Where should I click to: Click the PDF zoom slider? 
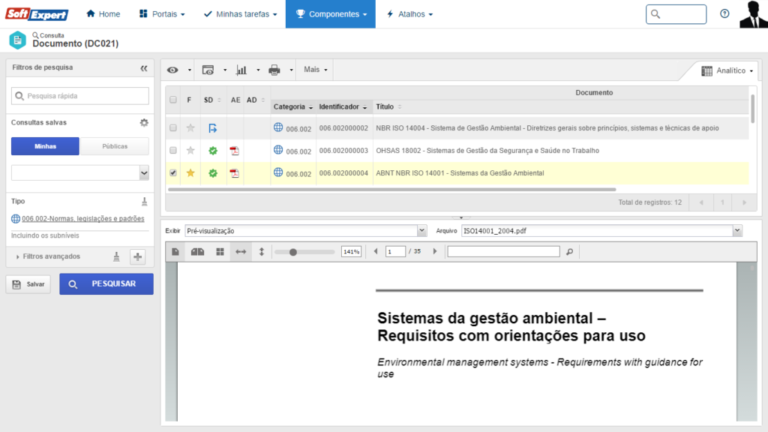293,252
